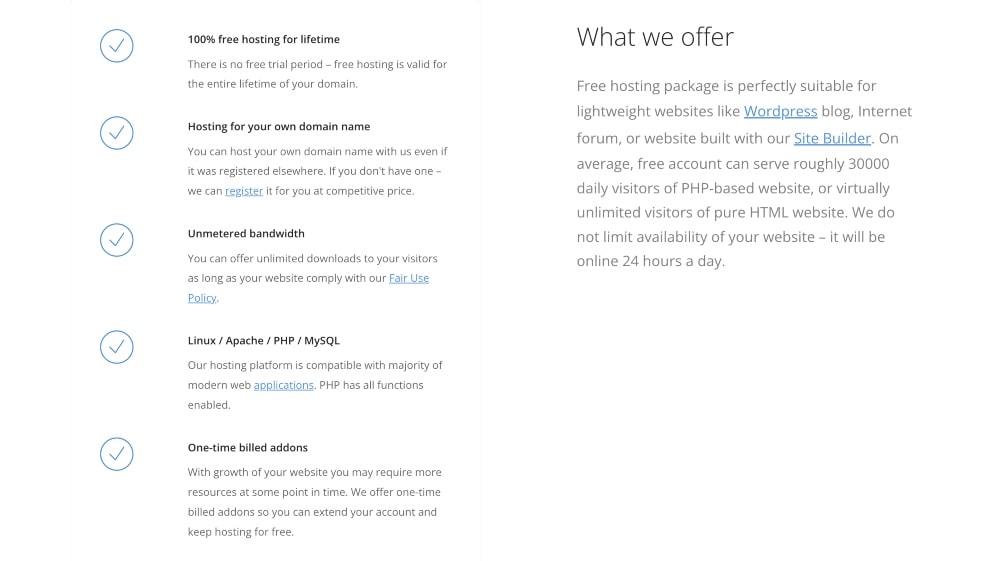Click the text "online 24 hours a day"

coord(650,262)
